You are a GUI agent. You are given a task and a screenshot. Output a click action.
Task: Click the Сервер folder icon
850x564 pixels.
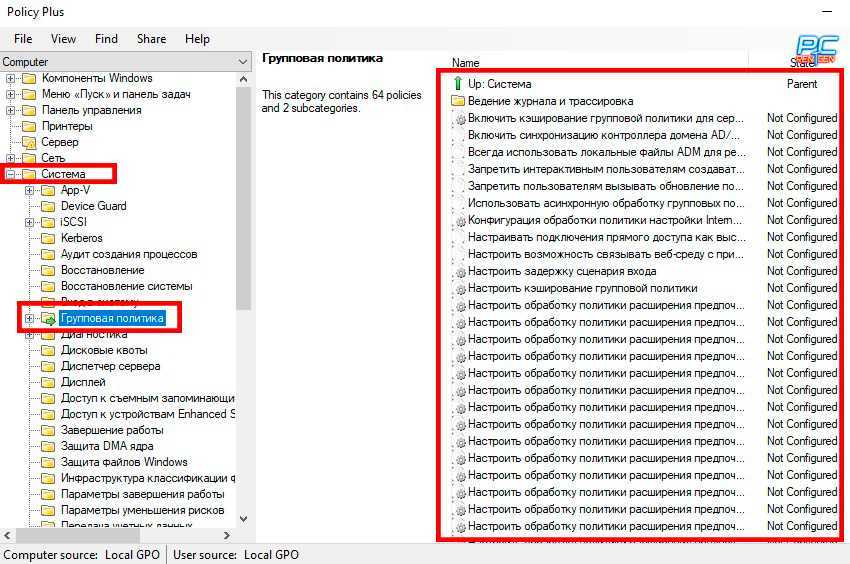29,142
